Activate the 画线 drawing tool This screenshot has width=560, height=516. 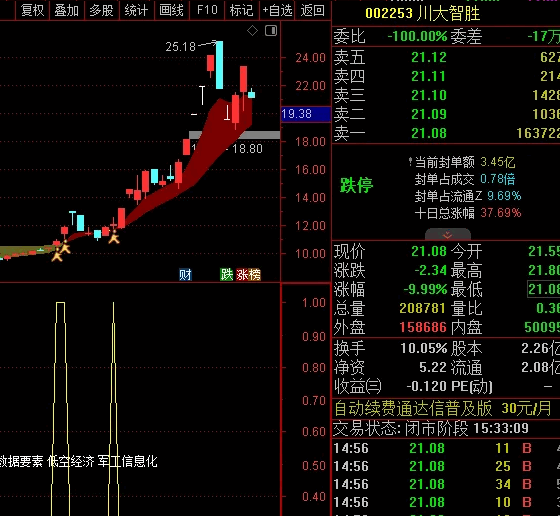tap(171, 10)
